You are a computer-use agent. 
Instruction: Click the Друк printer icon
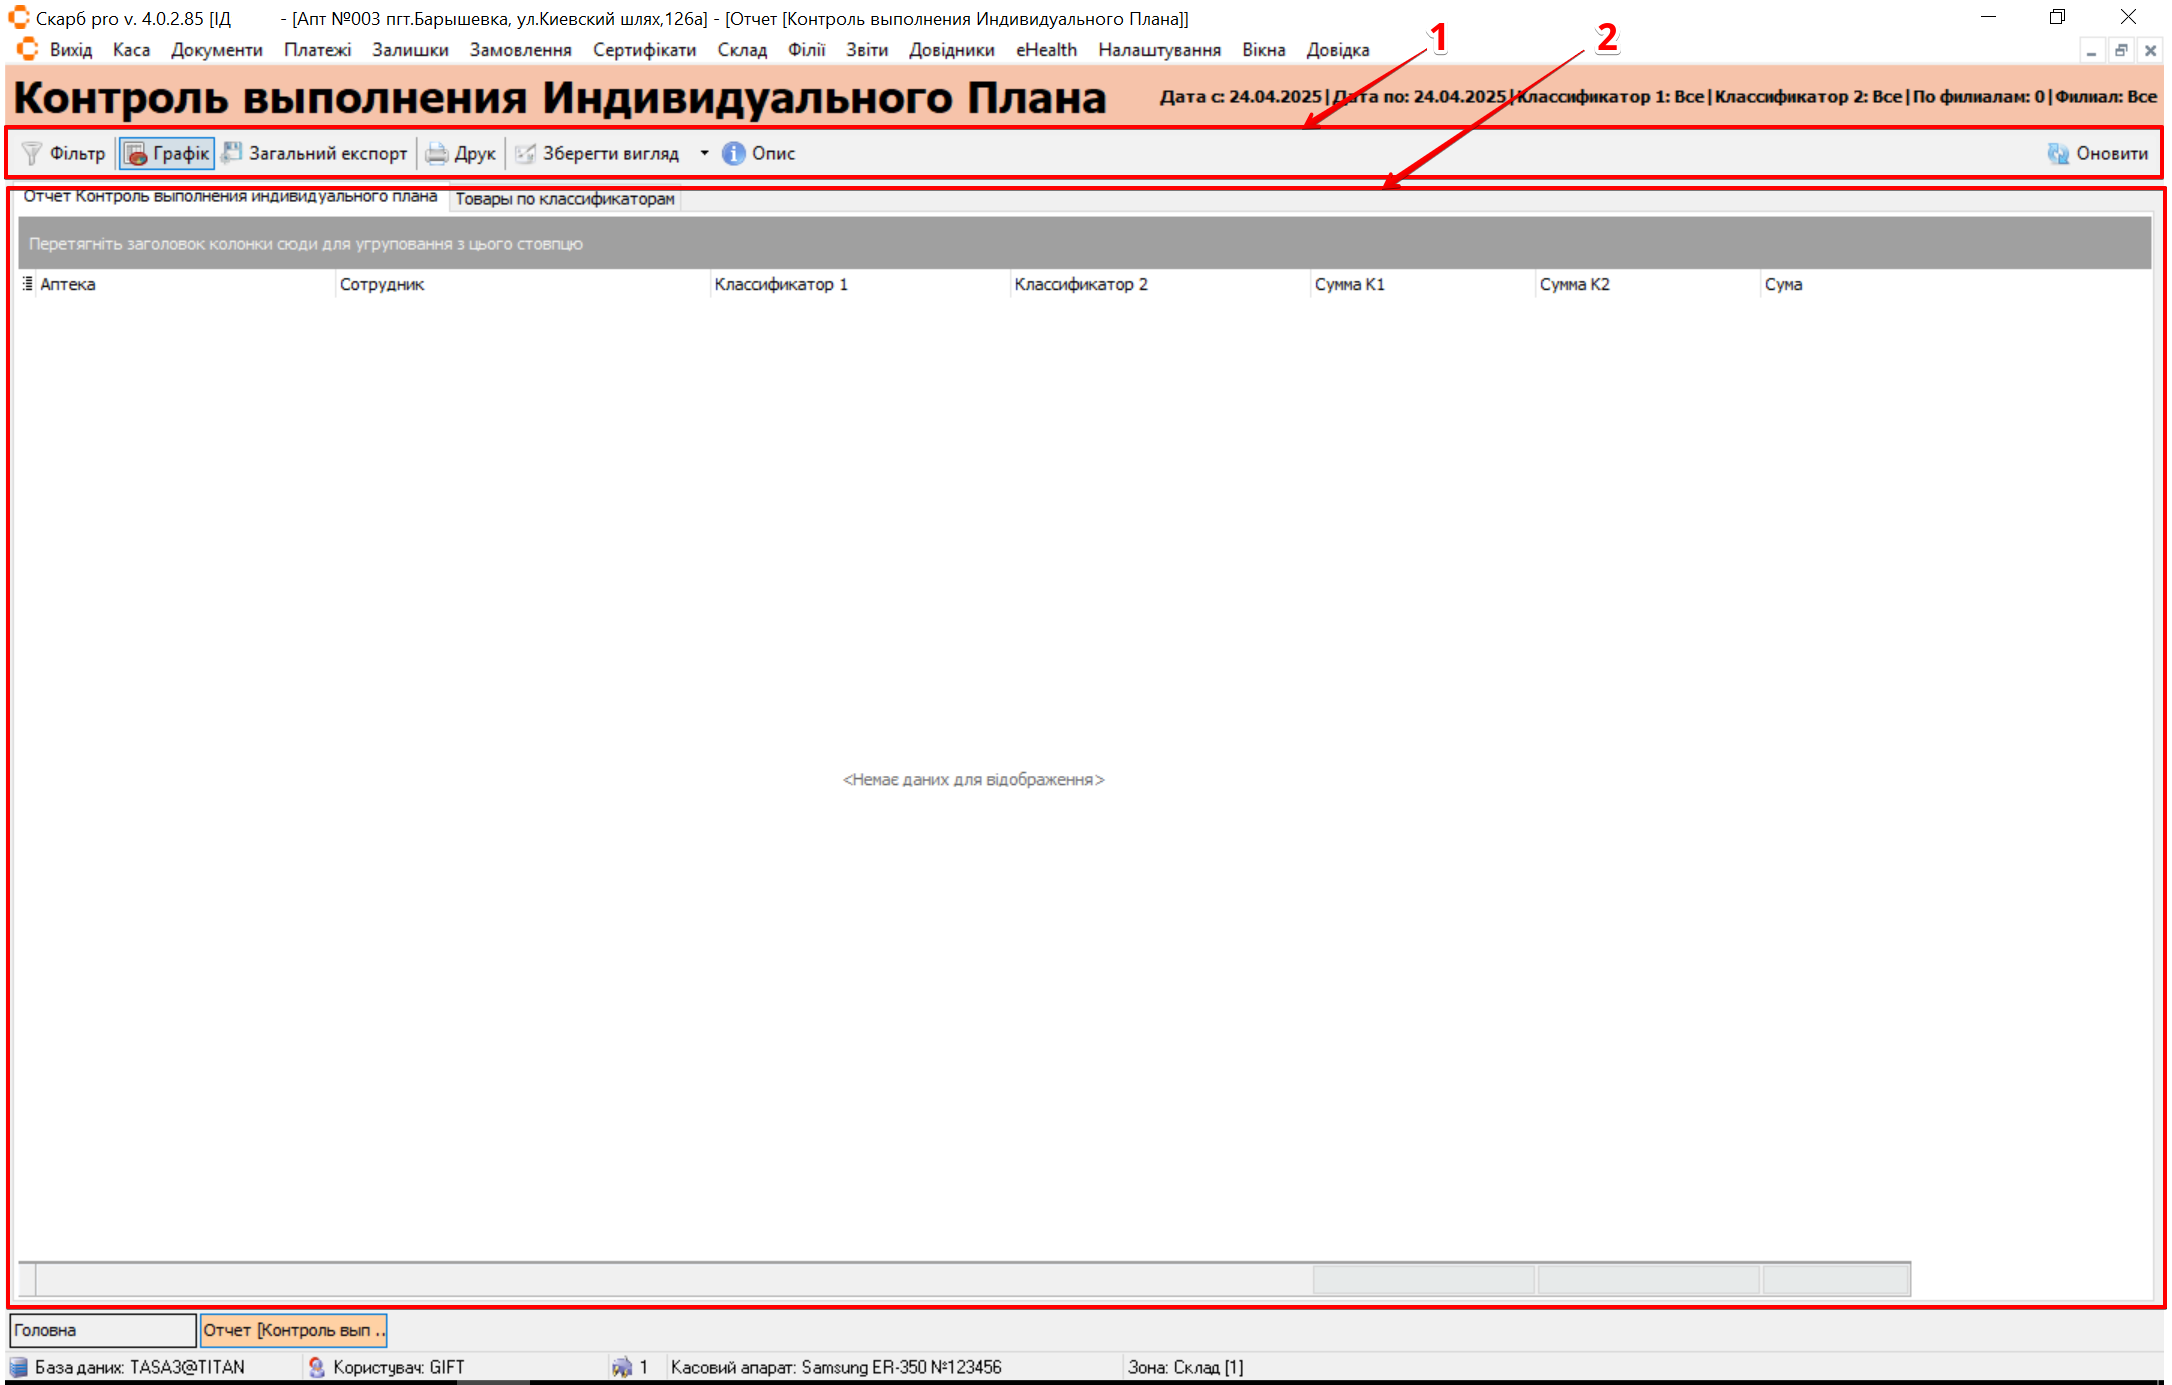[x=437, y=153]
